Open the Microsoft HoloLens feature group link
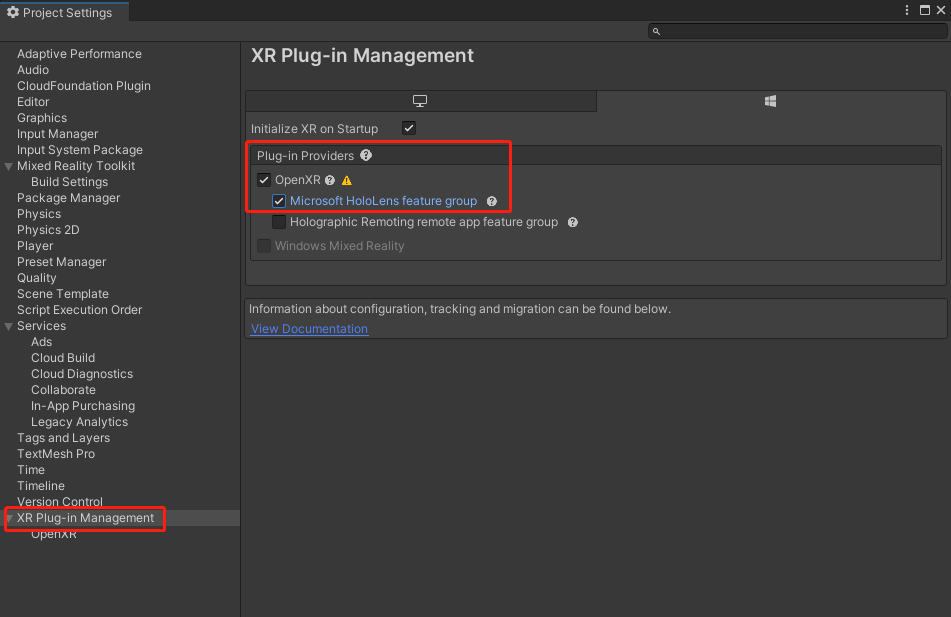 pyautogui.click(x=383, y=201)
